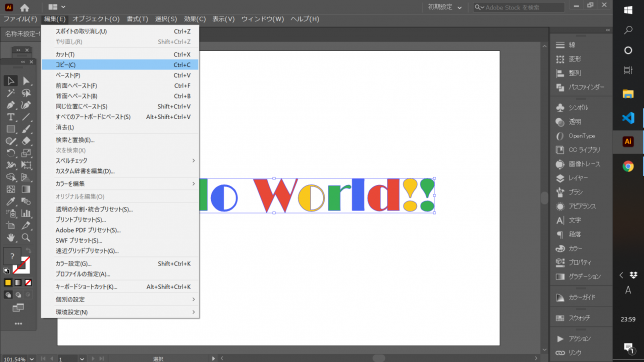This screenshot has width=644, height=362.
Task: Open Edit Toolbar three dots
Action: [18, 324]
